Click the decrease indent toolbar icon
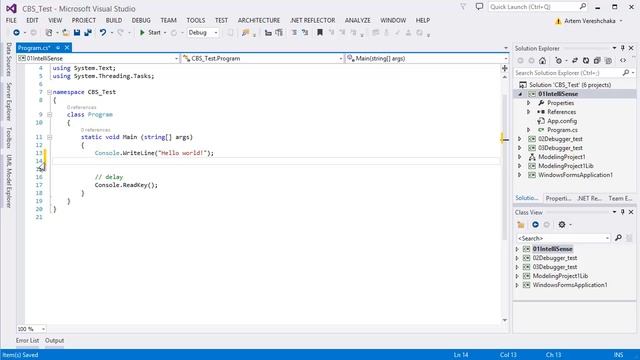Viewport: 640px width, 360px height. point(268,33)
